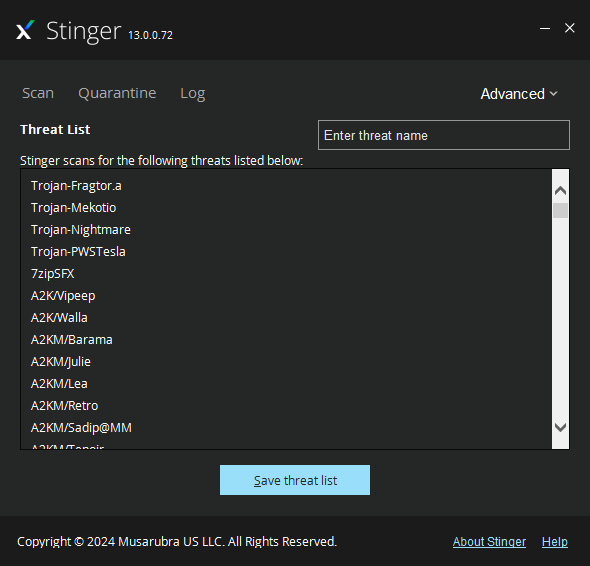
Task: Grab the threat list scrollbar thumb
Action: (560, 210)
